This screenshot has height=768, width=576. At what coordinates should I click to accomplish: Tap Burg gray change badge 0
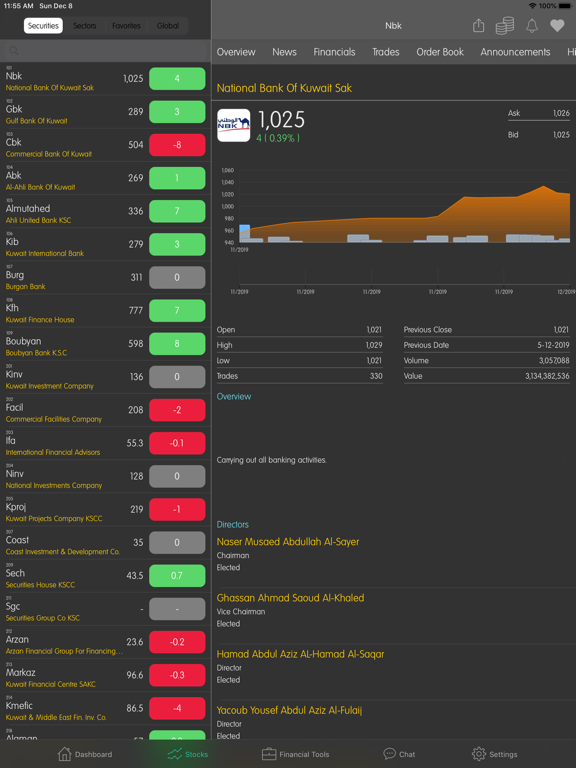click(177, 277)
